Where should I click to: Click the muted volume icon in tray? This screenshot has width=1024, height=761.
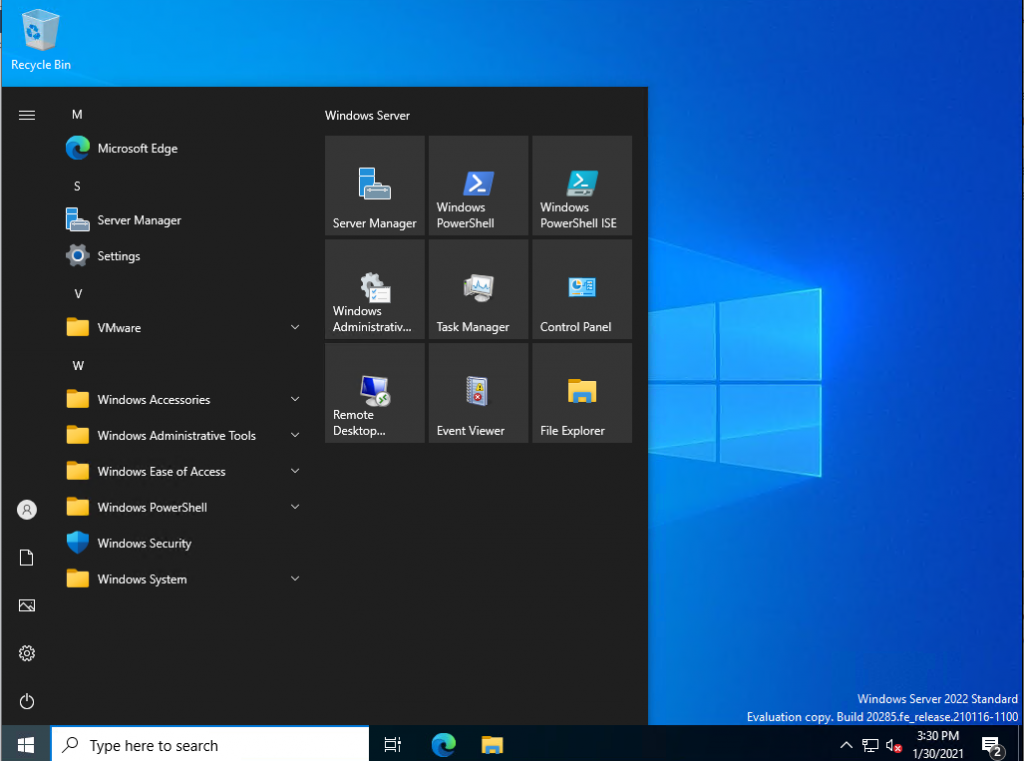pos(893,745)
